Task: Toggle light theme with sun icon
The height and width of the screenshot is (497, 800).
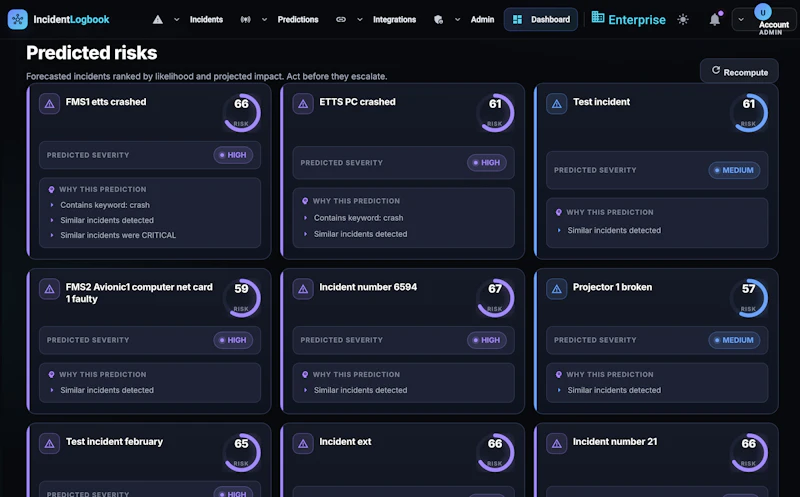Action: pyautogui.click(x=683, y=19)
